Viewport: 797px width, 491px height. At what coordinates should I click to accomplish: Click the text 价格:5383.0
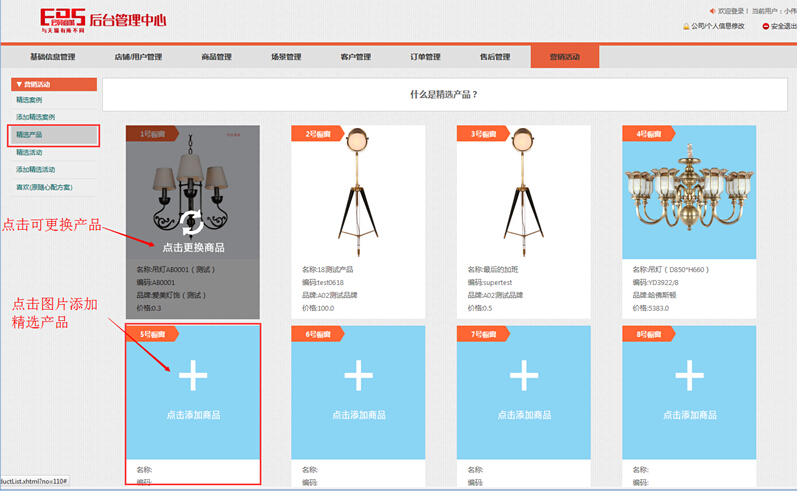(651, 308)
